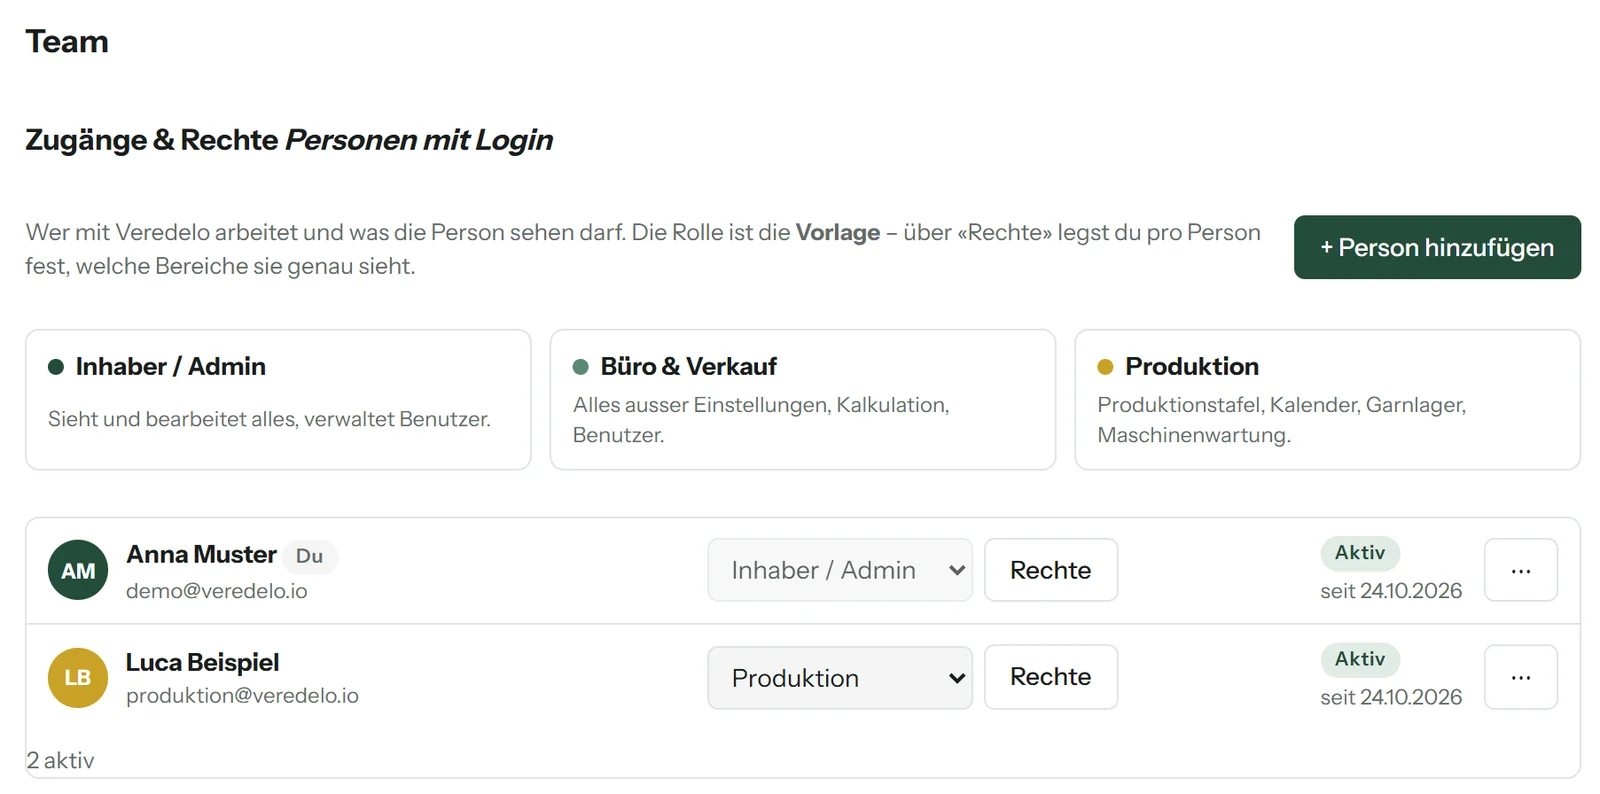
Task: Open the more options menu for Anna Muster
Action: (x=1520, y=570)
